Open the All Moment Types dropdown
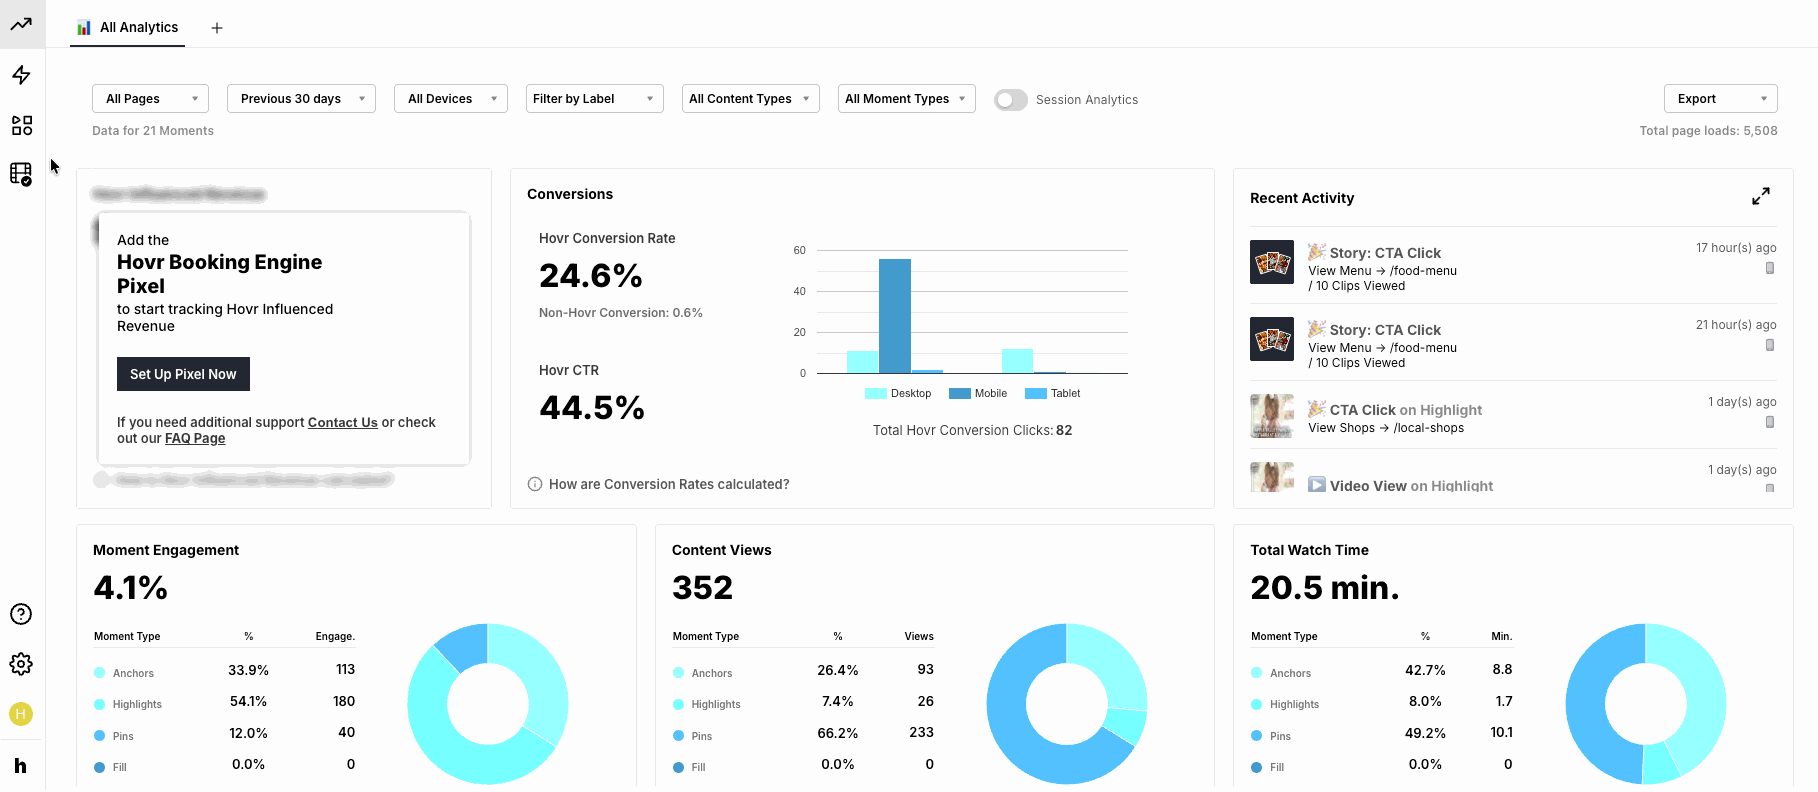 906,98
